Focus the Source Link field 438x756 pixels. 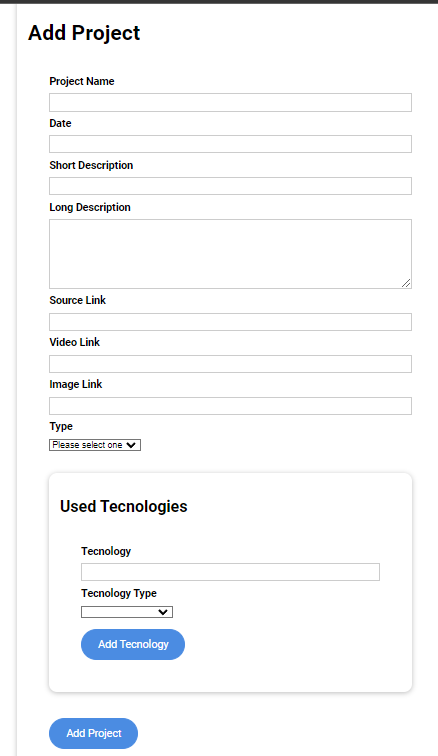230,322
